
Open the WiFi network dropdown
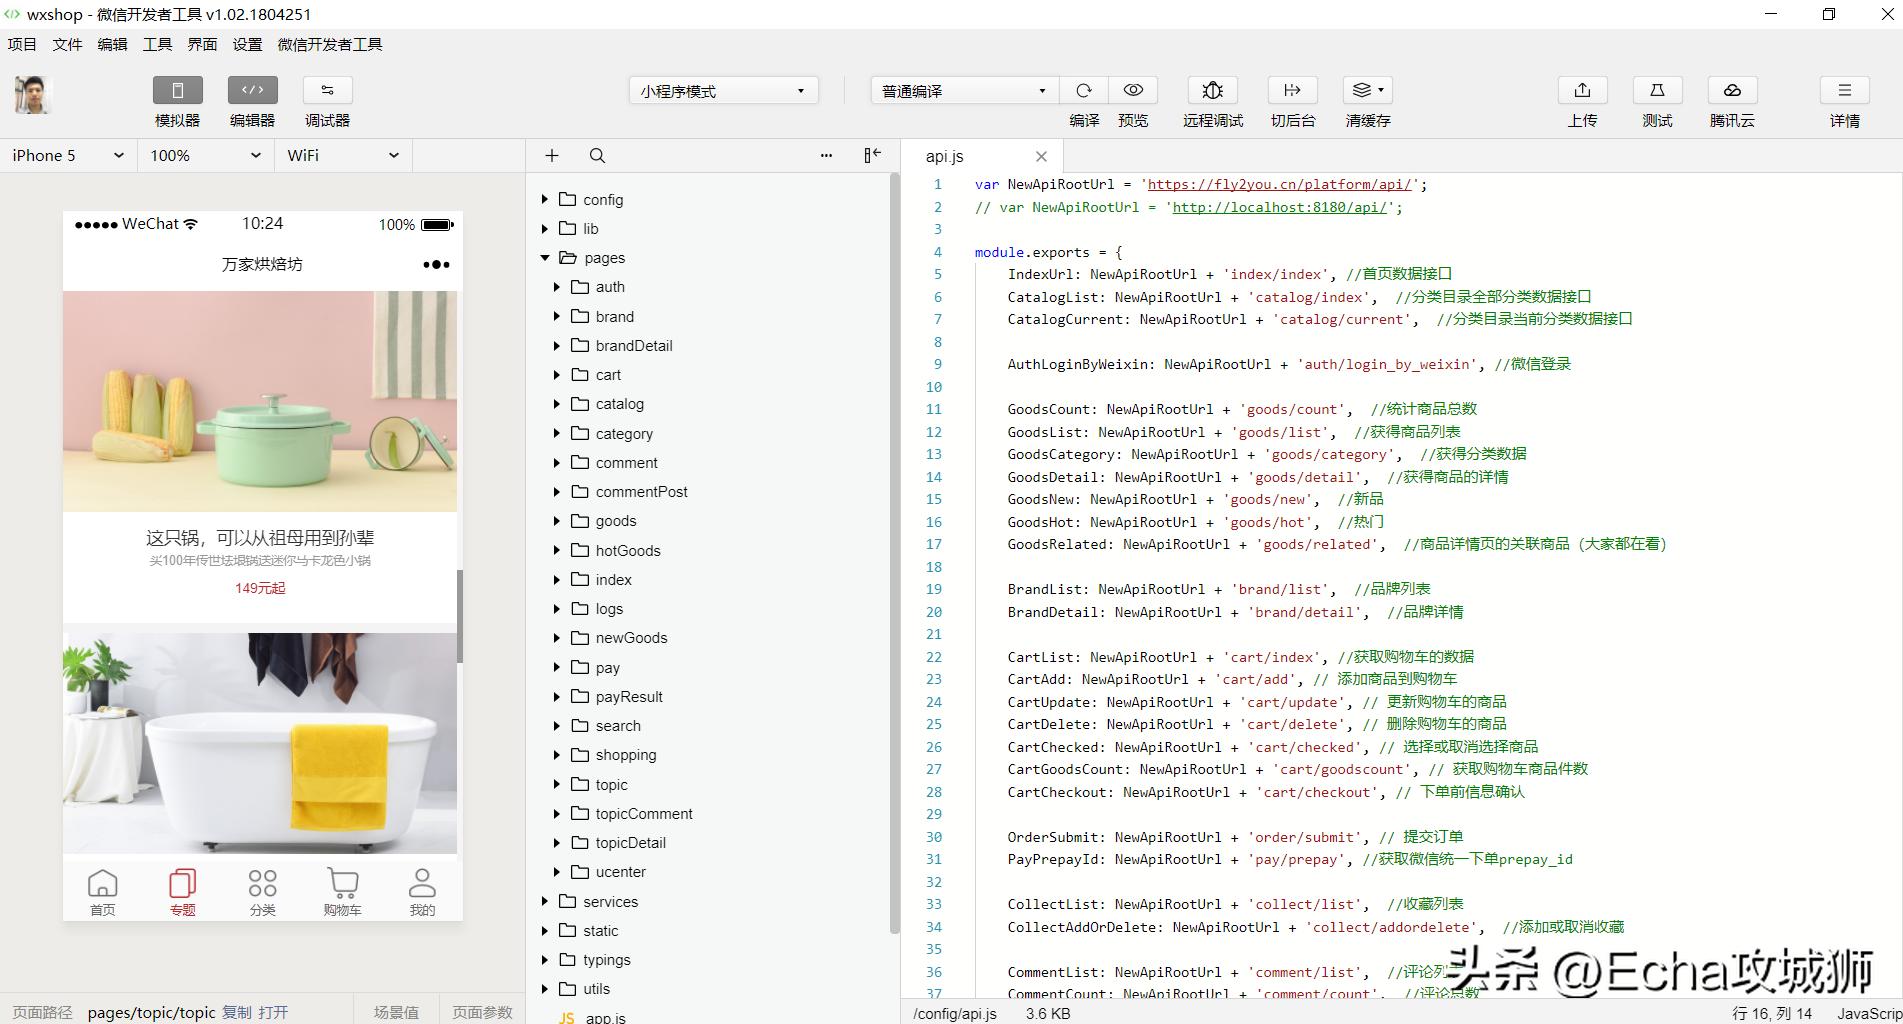(343, 156)
